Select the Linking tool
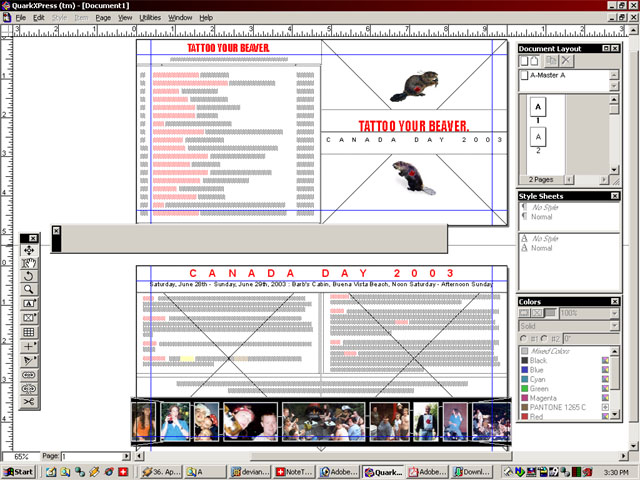Image resolution: width=640 pixels, height=480 pixels. click(x=29, y=375)
